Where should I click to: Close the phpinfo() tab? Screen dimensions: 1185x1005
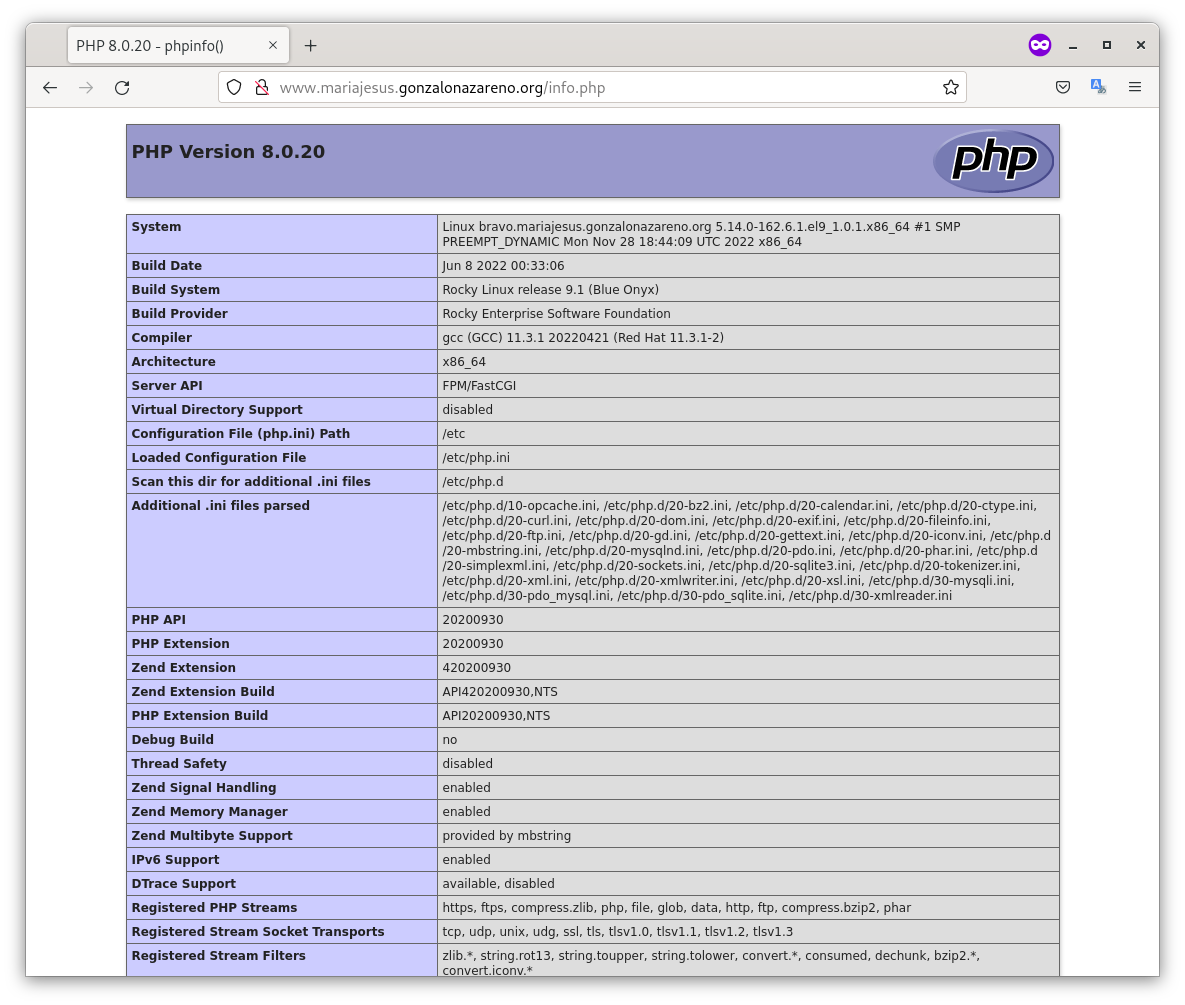(273, 45)
